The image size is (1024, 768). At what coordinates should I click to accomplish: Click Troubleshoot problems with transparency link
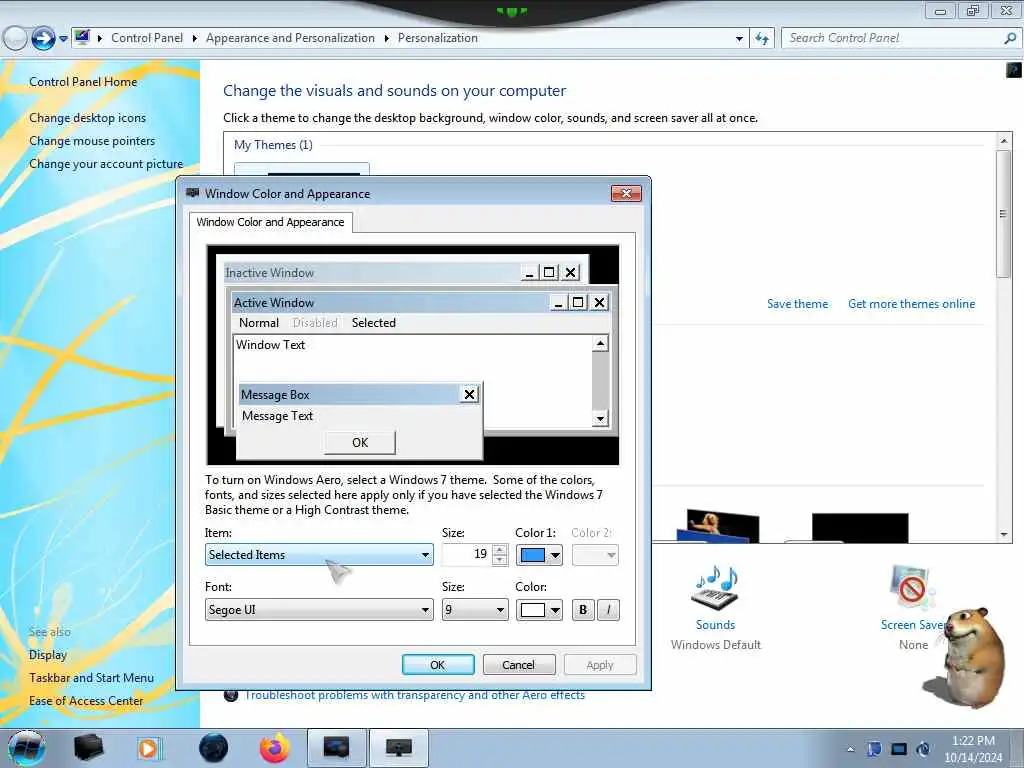click(415, 695)
